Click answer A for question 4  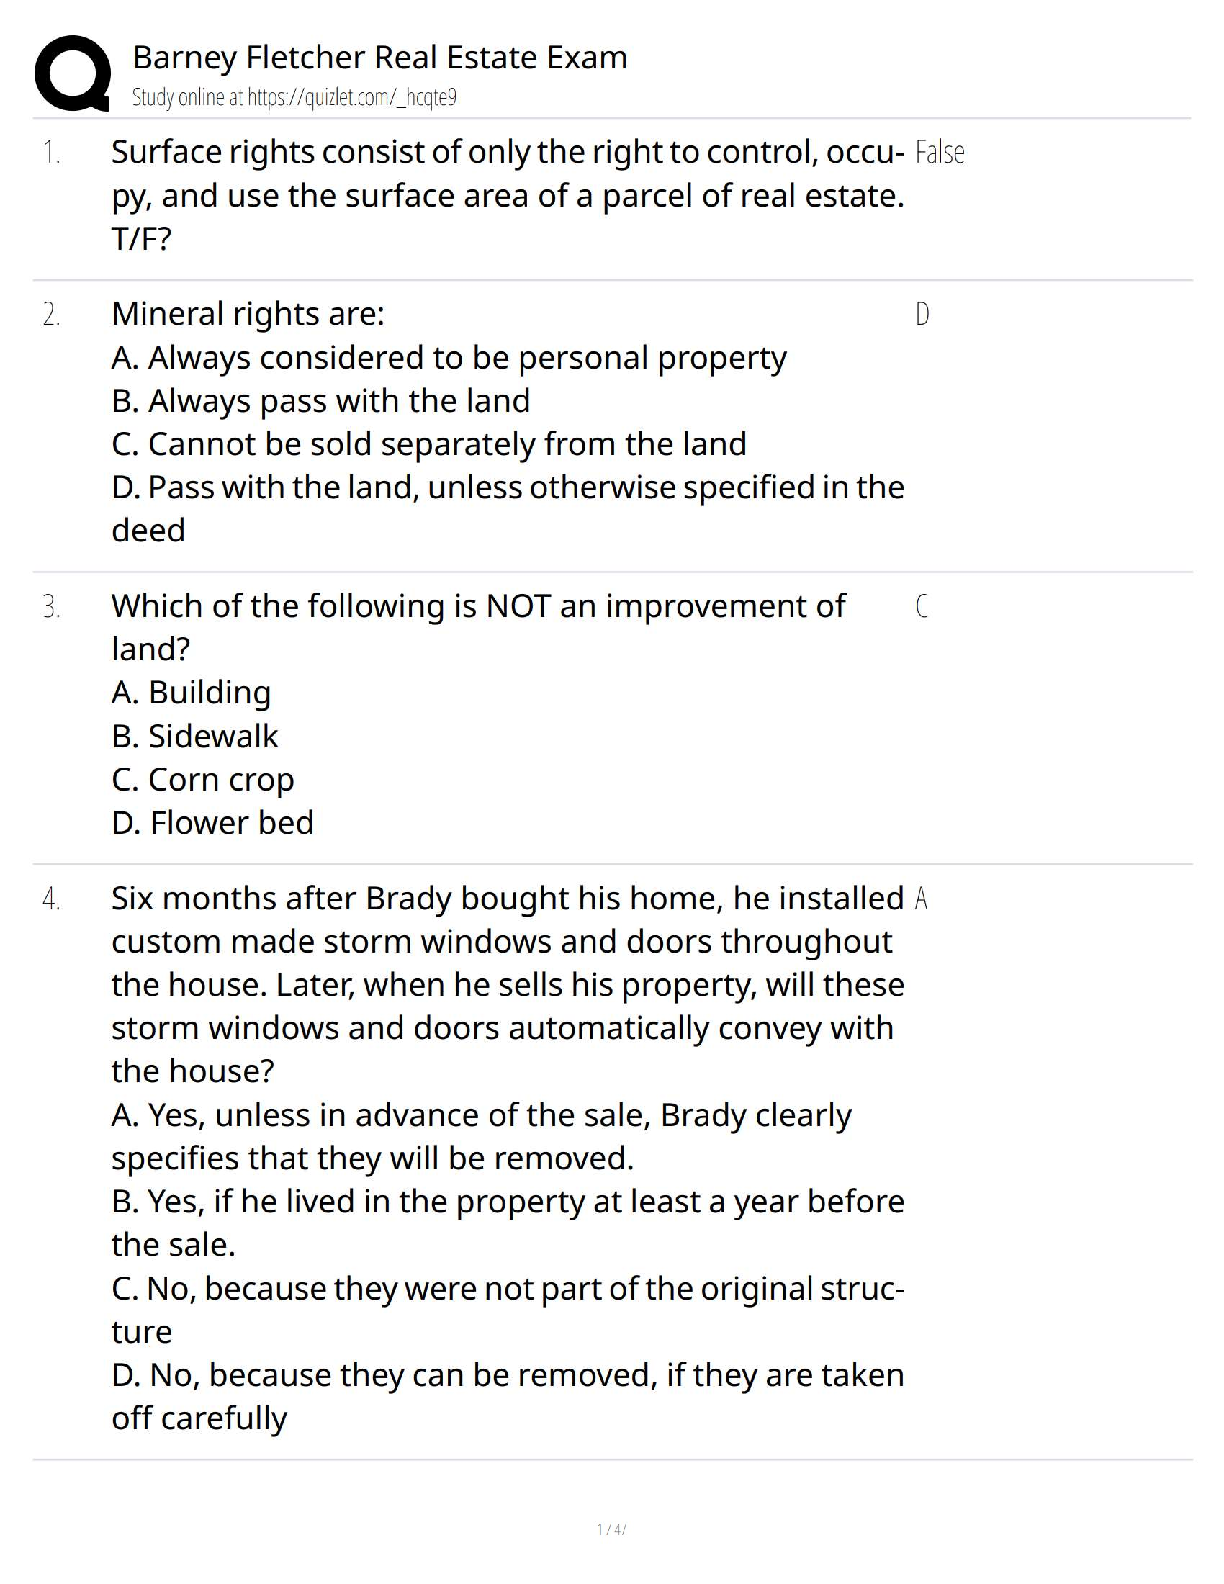coord(921,899)
